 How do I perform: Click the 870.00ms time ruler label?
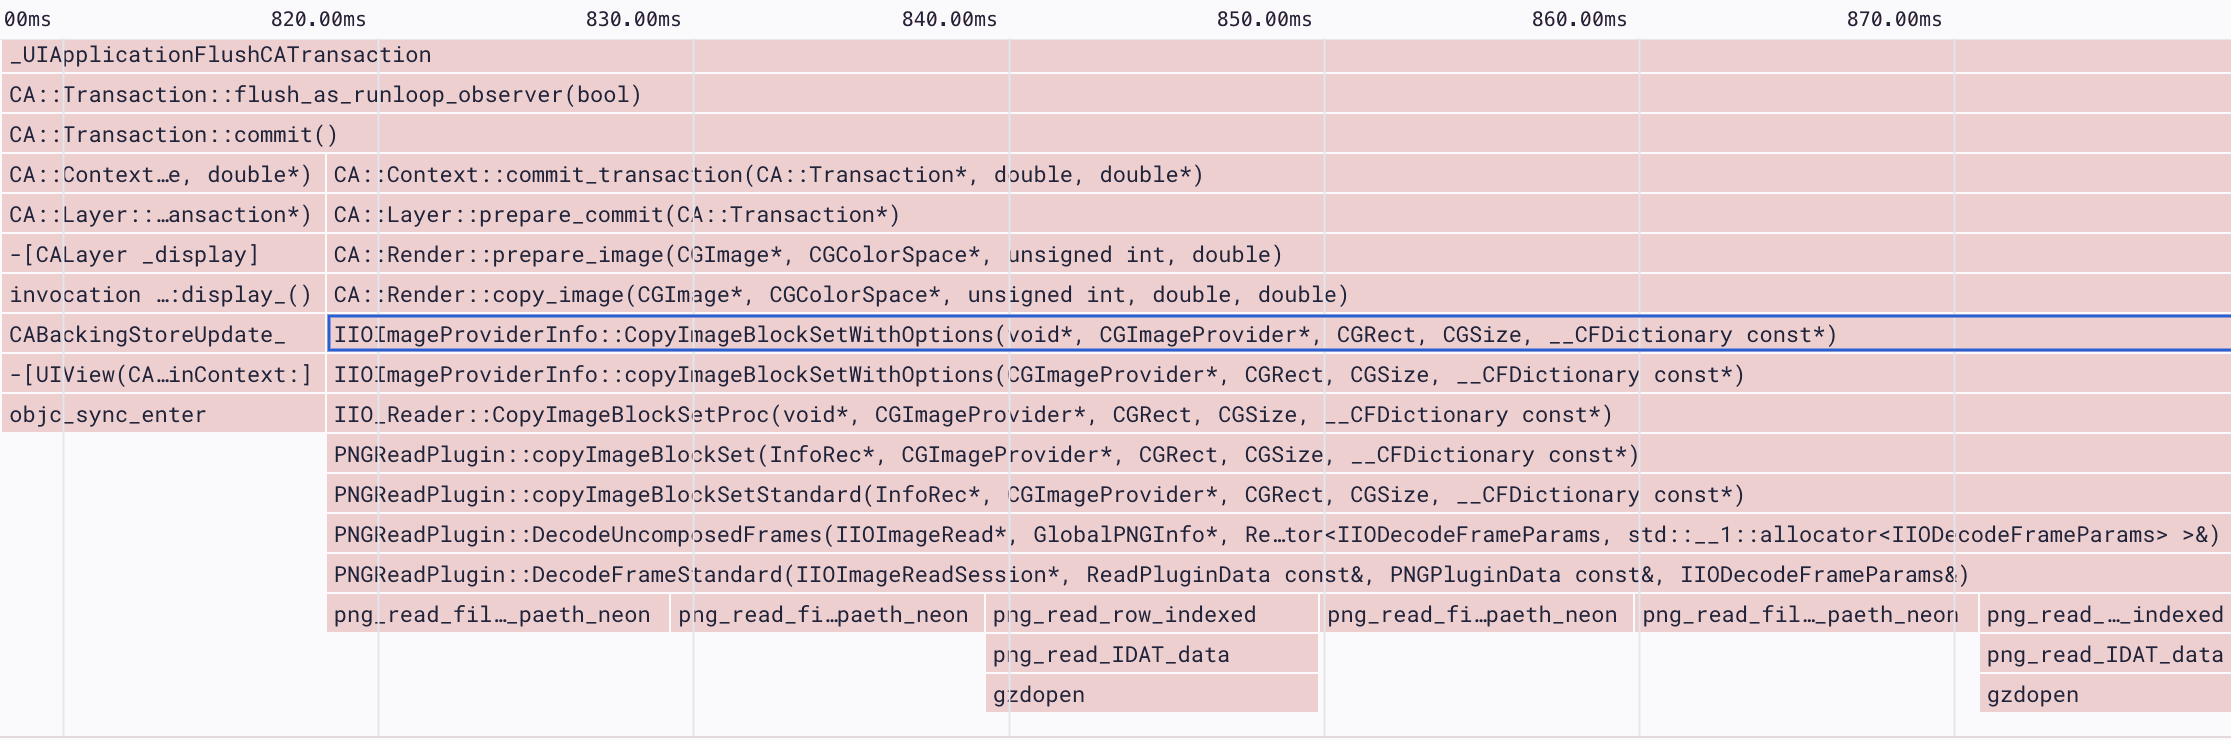pyautogui.click(x=1894, y=19)
